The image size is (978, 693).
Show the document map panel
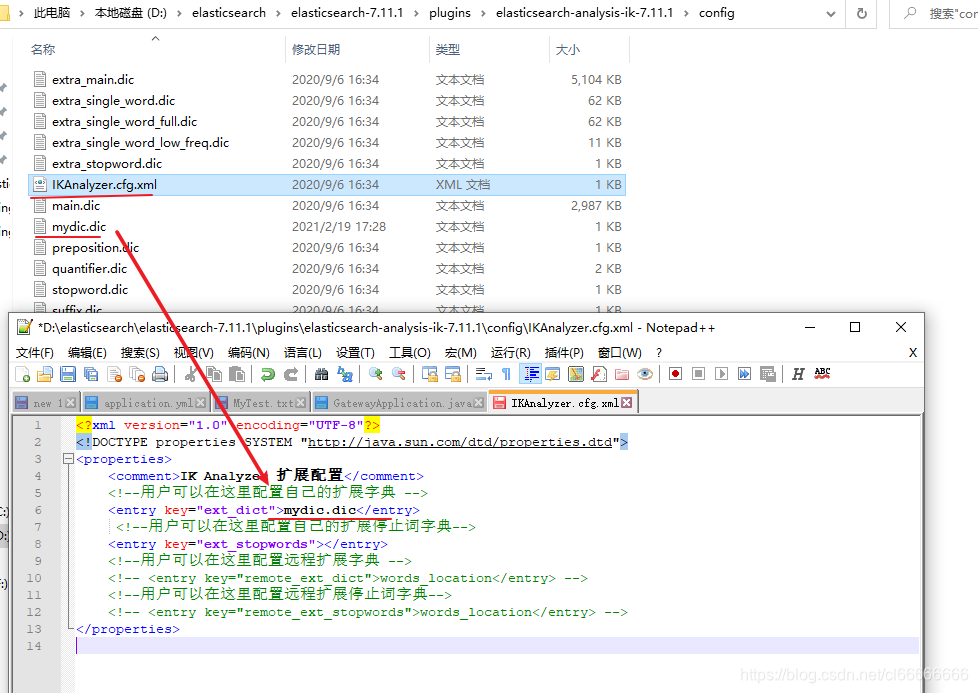[x=576, y=374]
